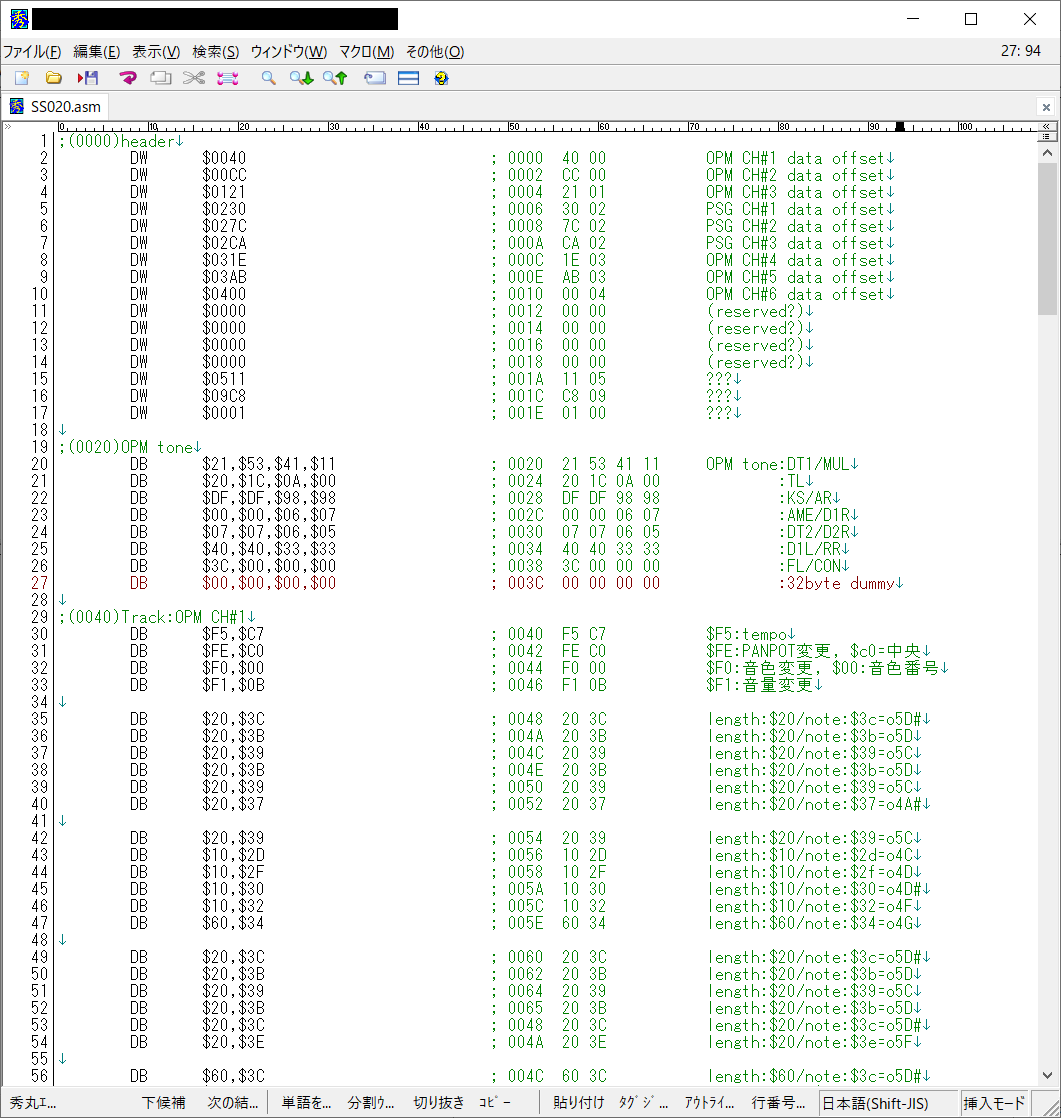1061x1118 pixels.
Task: Click the $60,$34 data on line 47
Action: pyautogui.click(x=233, y=923)
